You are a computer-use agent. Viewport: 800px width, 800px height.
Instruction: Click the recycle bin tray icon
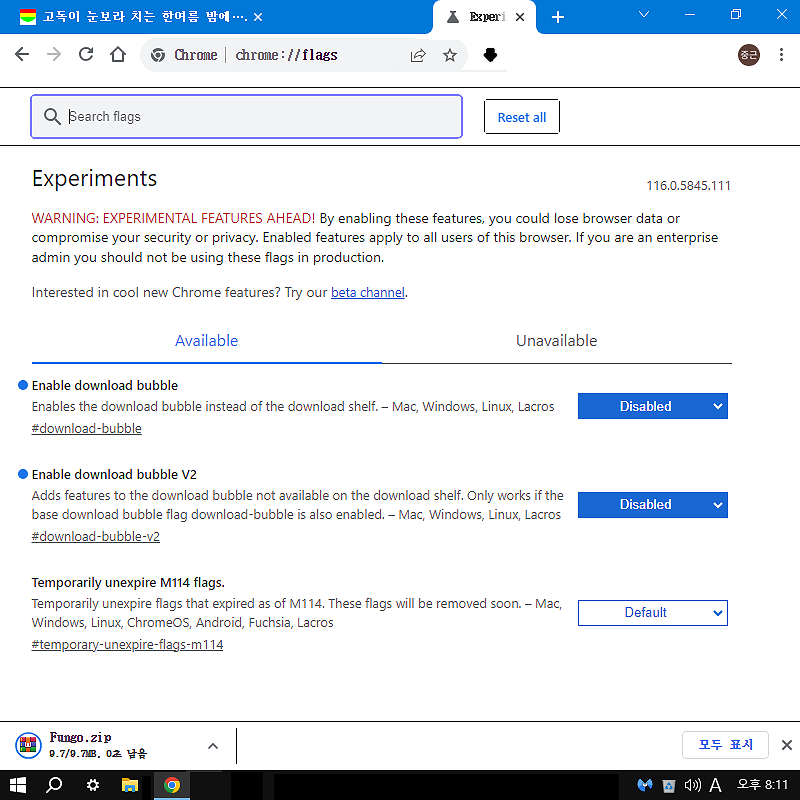(x=668, y=785)
